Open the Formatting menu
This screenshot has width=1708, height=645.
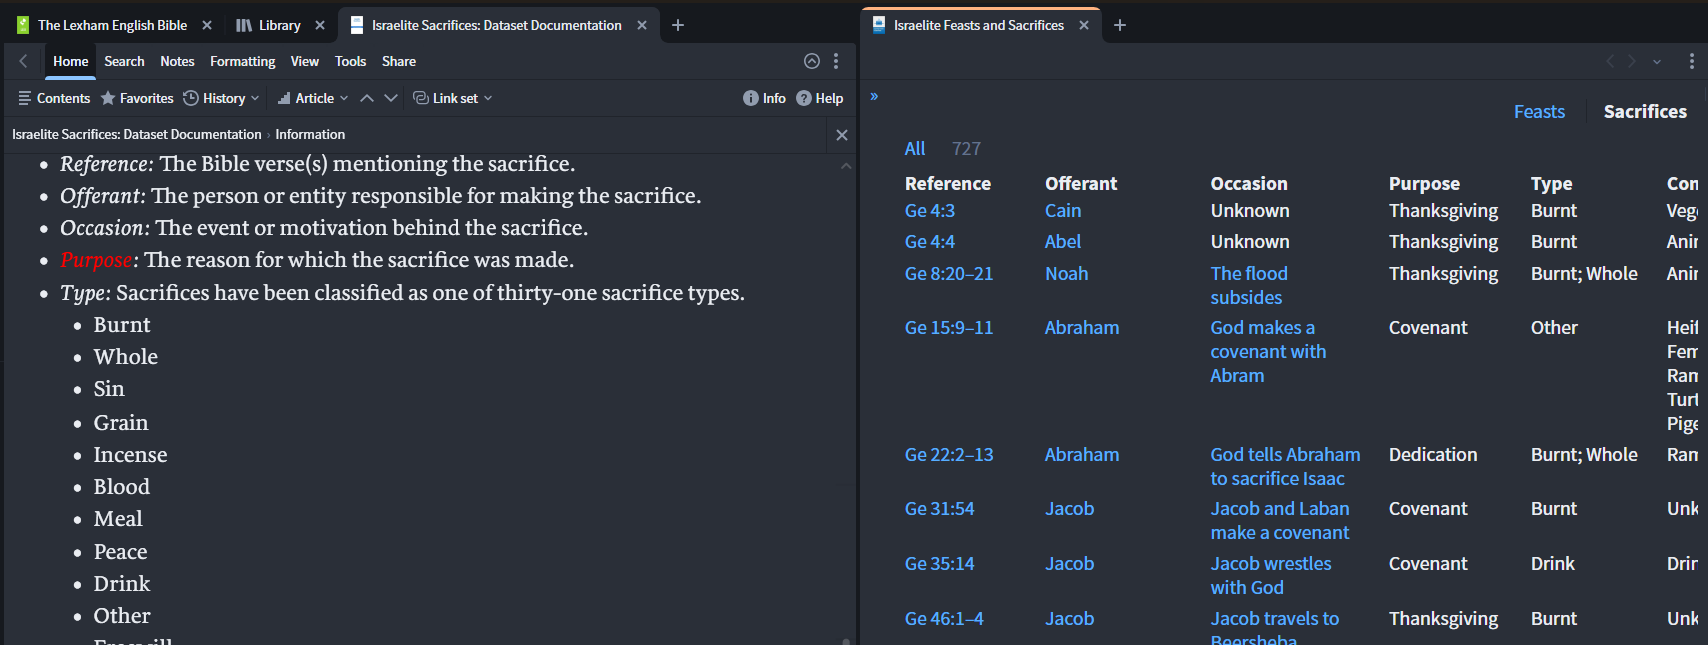click(x=242, y=61)
